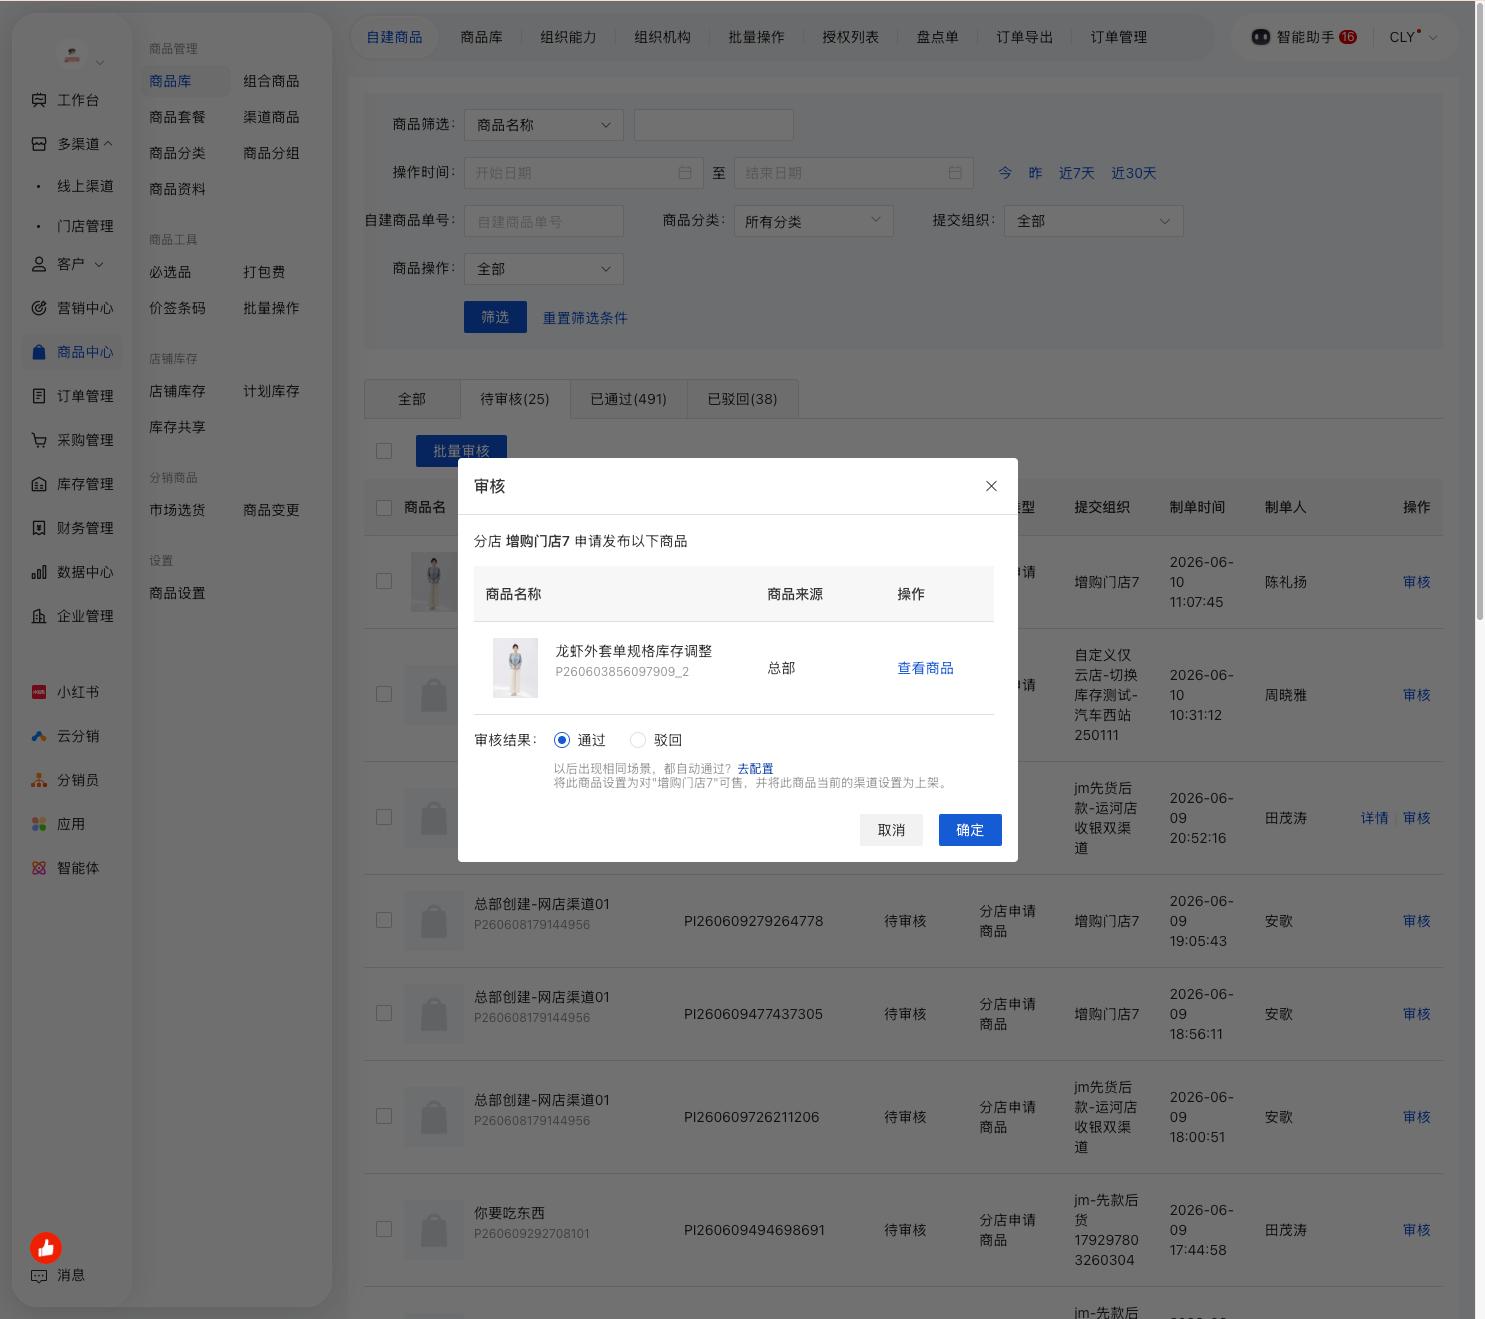1485x1319 pixels.
Task: Open 详情 for the 20:52:16 田茂涛 row
Action: tap(1374, 817)
